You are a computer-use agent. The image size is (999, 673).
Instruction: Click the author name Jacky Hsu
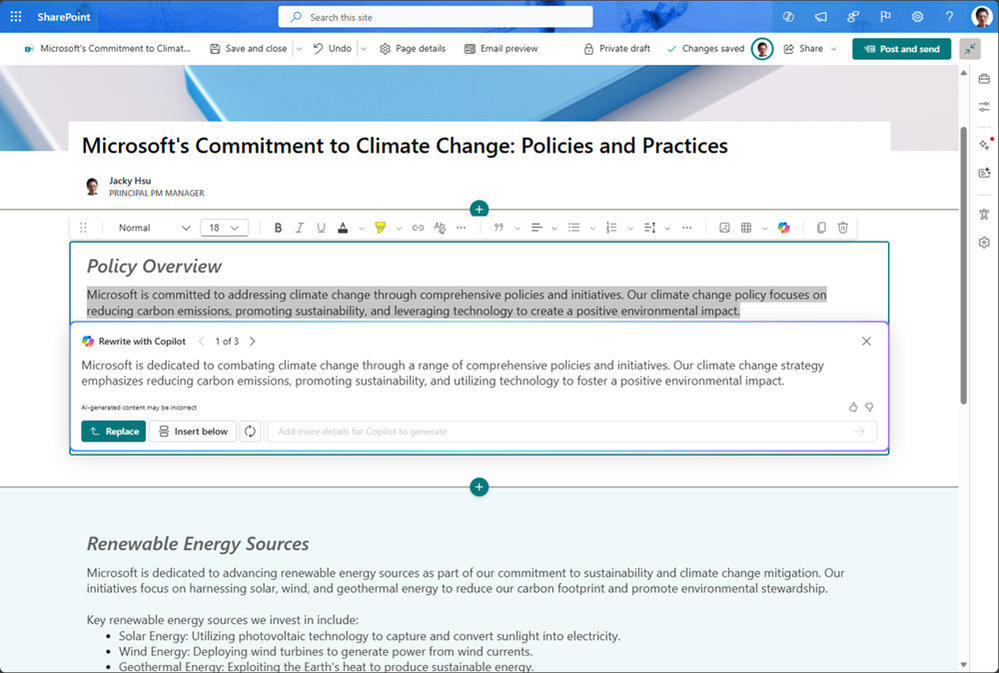(x=130, y=180)
